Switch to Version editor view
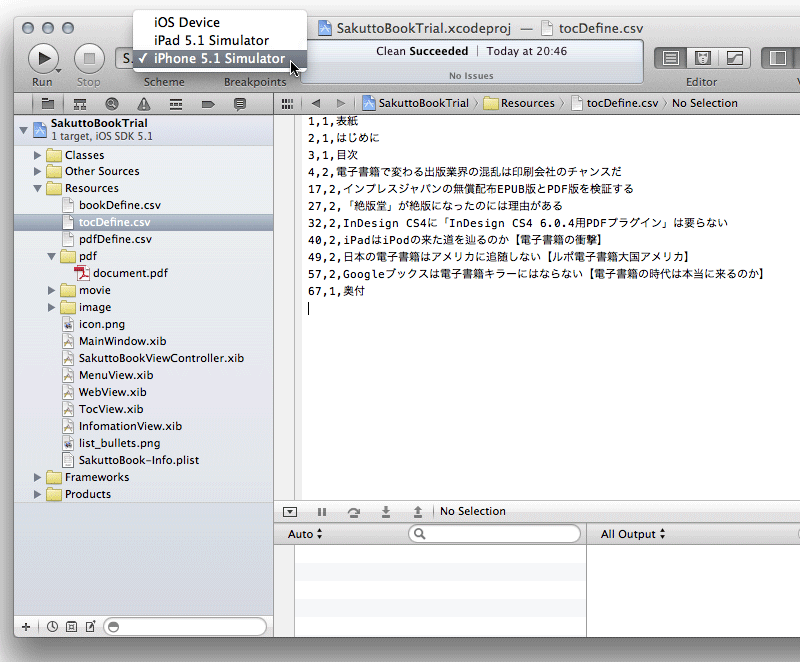 coord(735,58)
